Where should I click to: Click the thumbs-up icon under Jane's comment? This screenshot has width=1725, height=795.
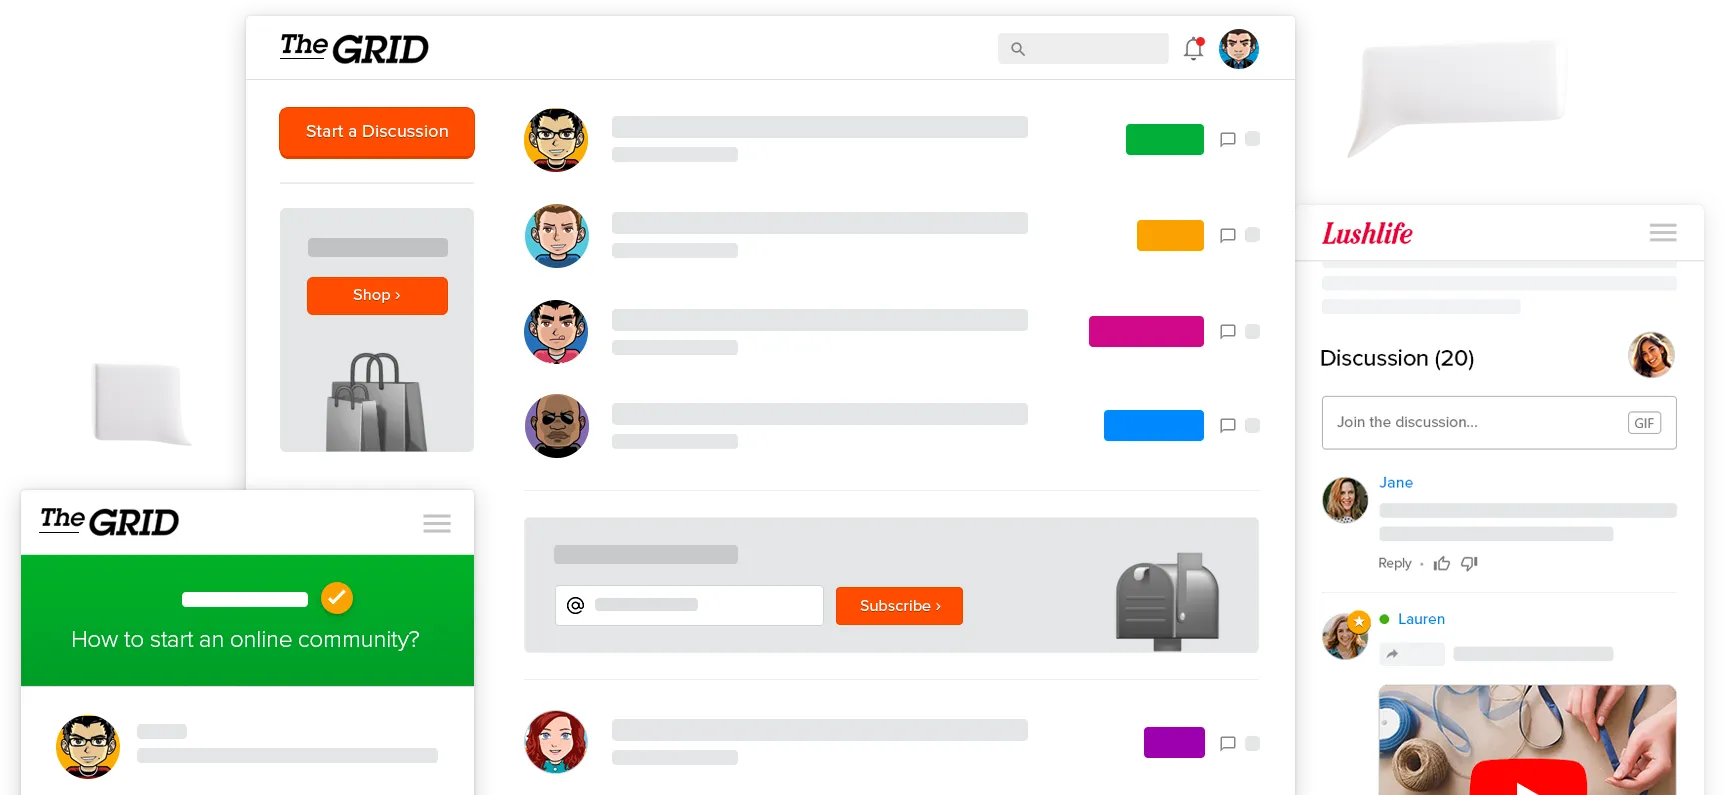click(x=1441, y=564)
